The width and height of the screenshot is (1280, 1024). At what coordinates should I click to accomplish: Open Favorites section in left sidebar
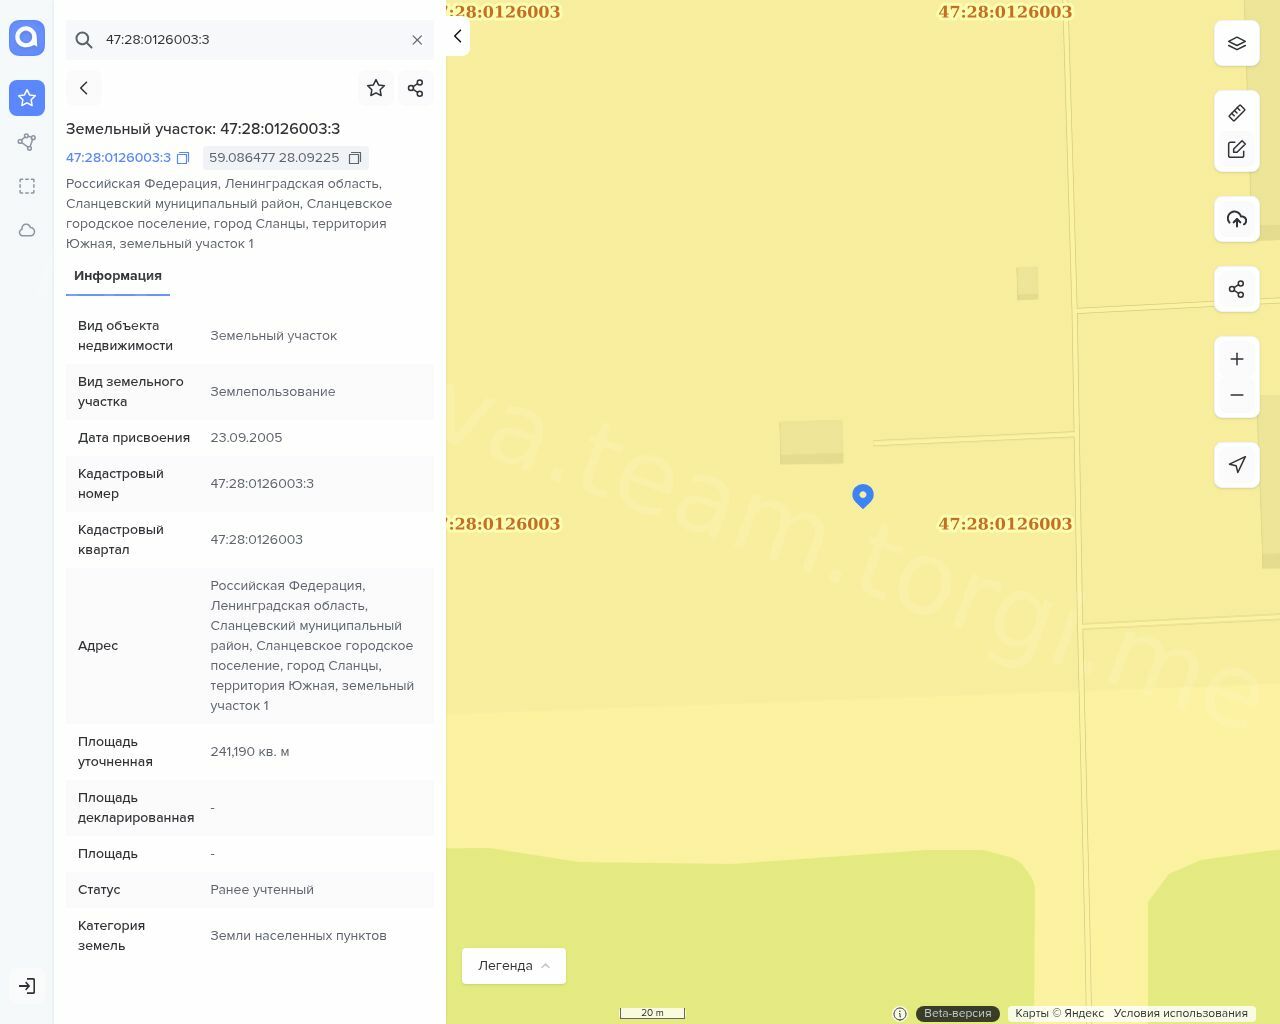27,98
